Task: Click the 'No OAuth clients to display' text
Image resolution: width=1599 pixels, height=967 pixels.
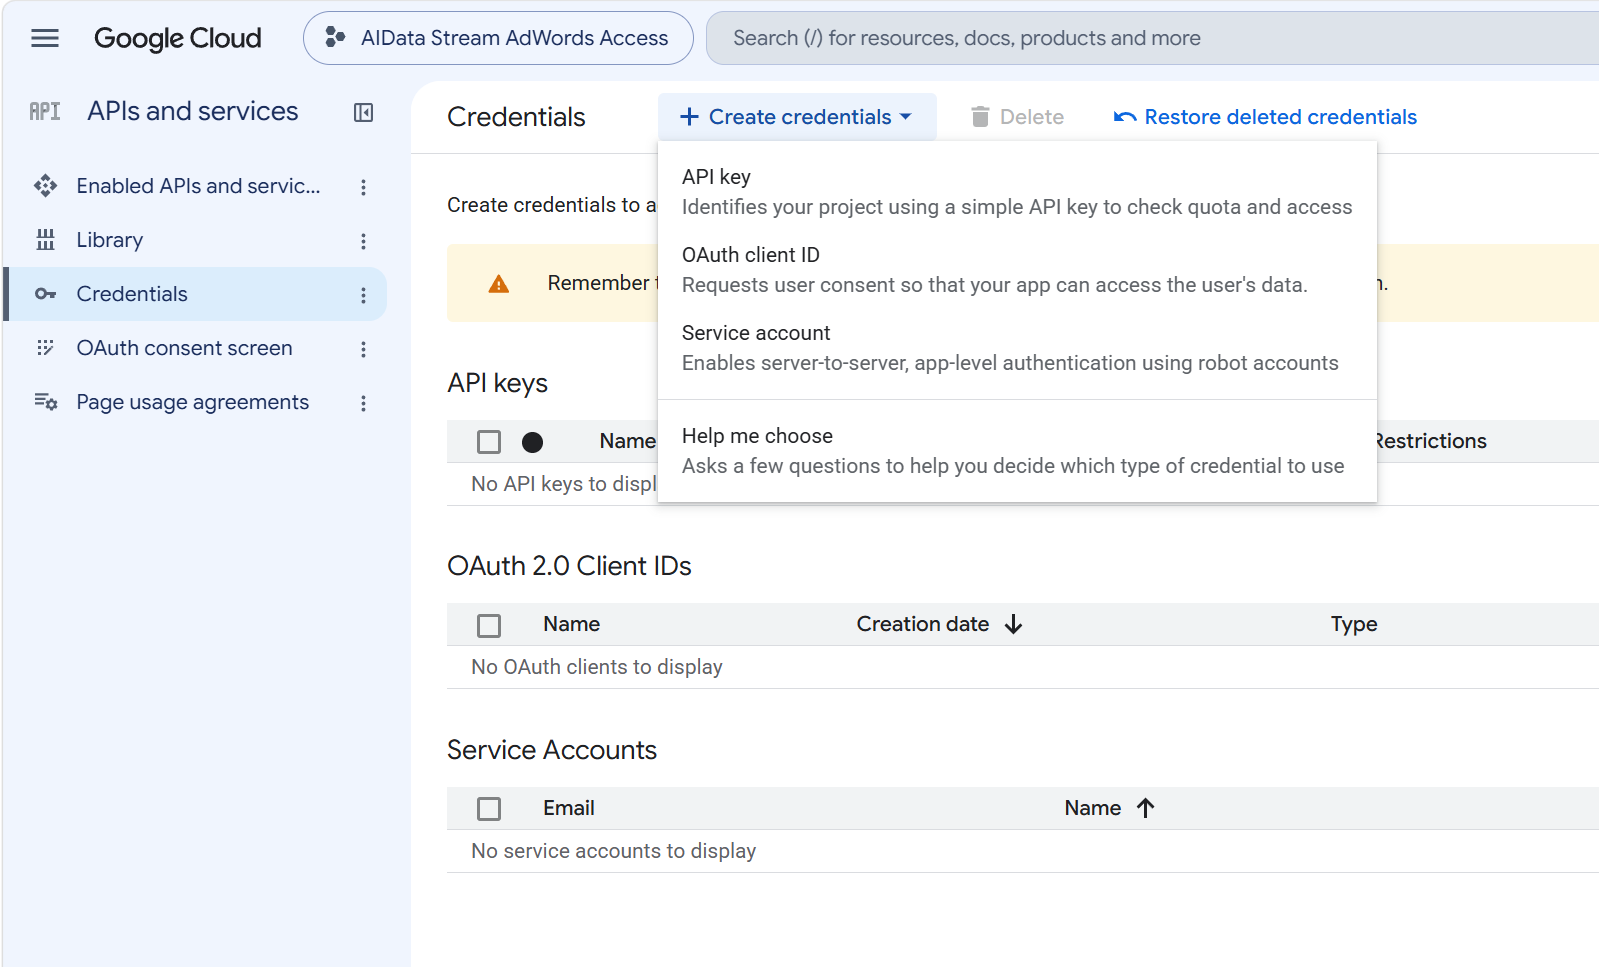Action: 597,667
